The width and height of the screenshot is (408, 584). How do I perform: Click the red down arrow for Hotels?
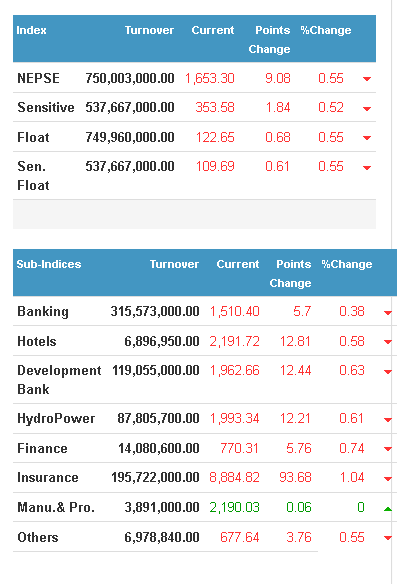point(388,342)
